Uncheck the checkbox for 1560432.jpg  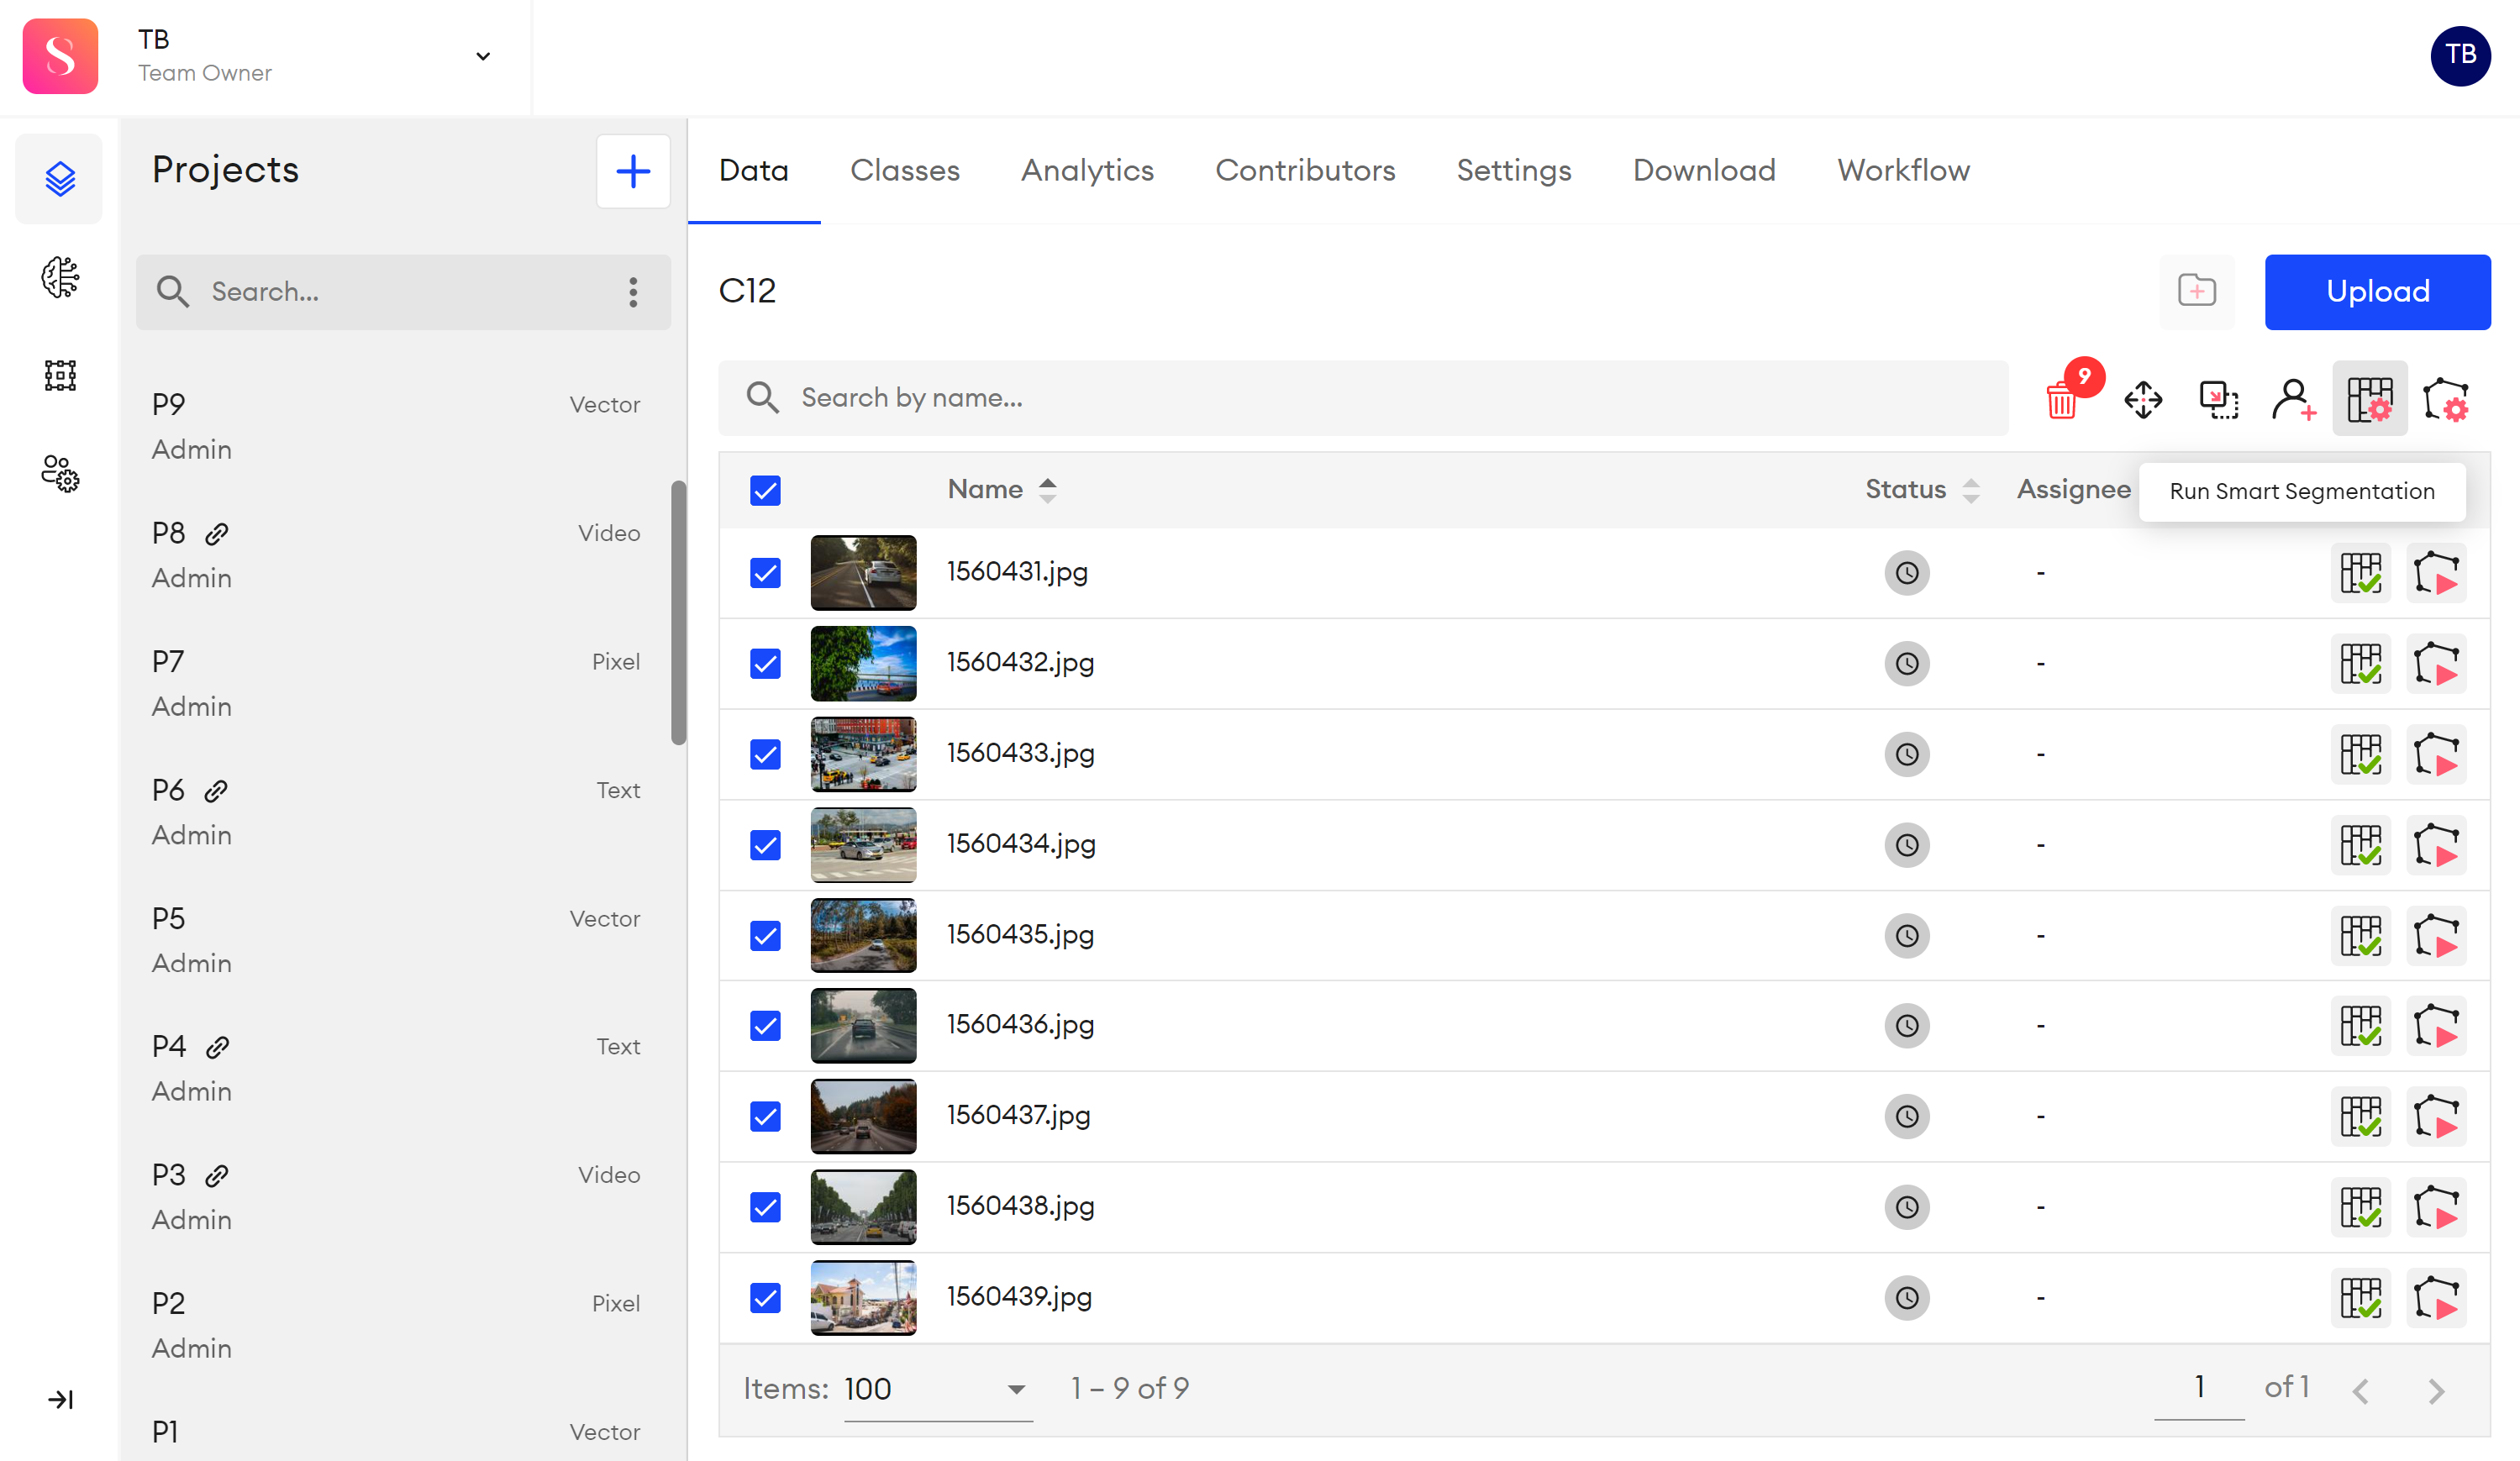765,664
